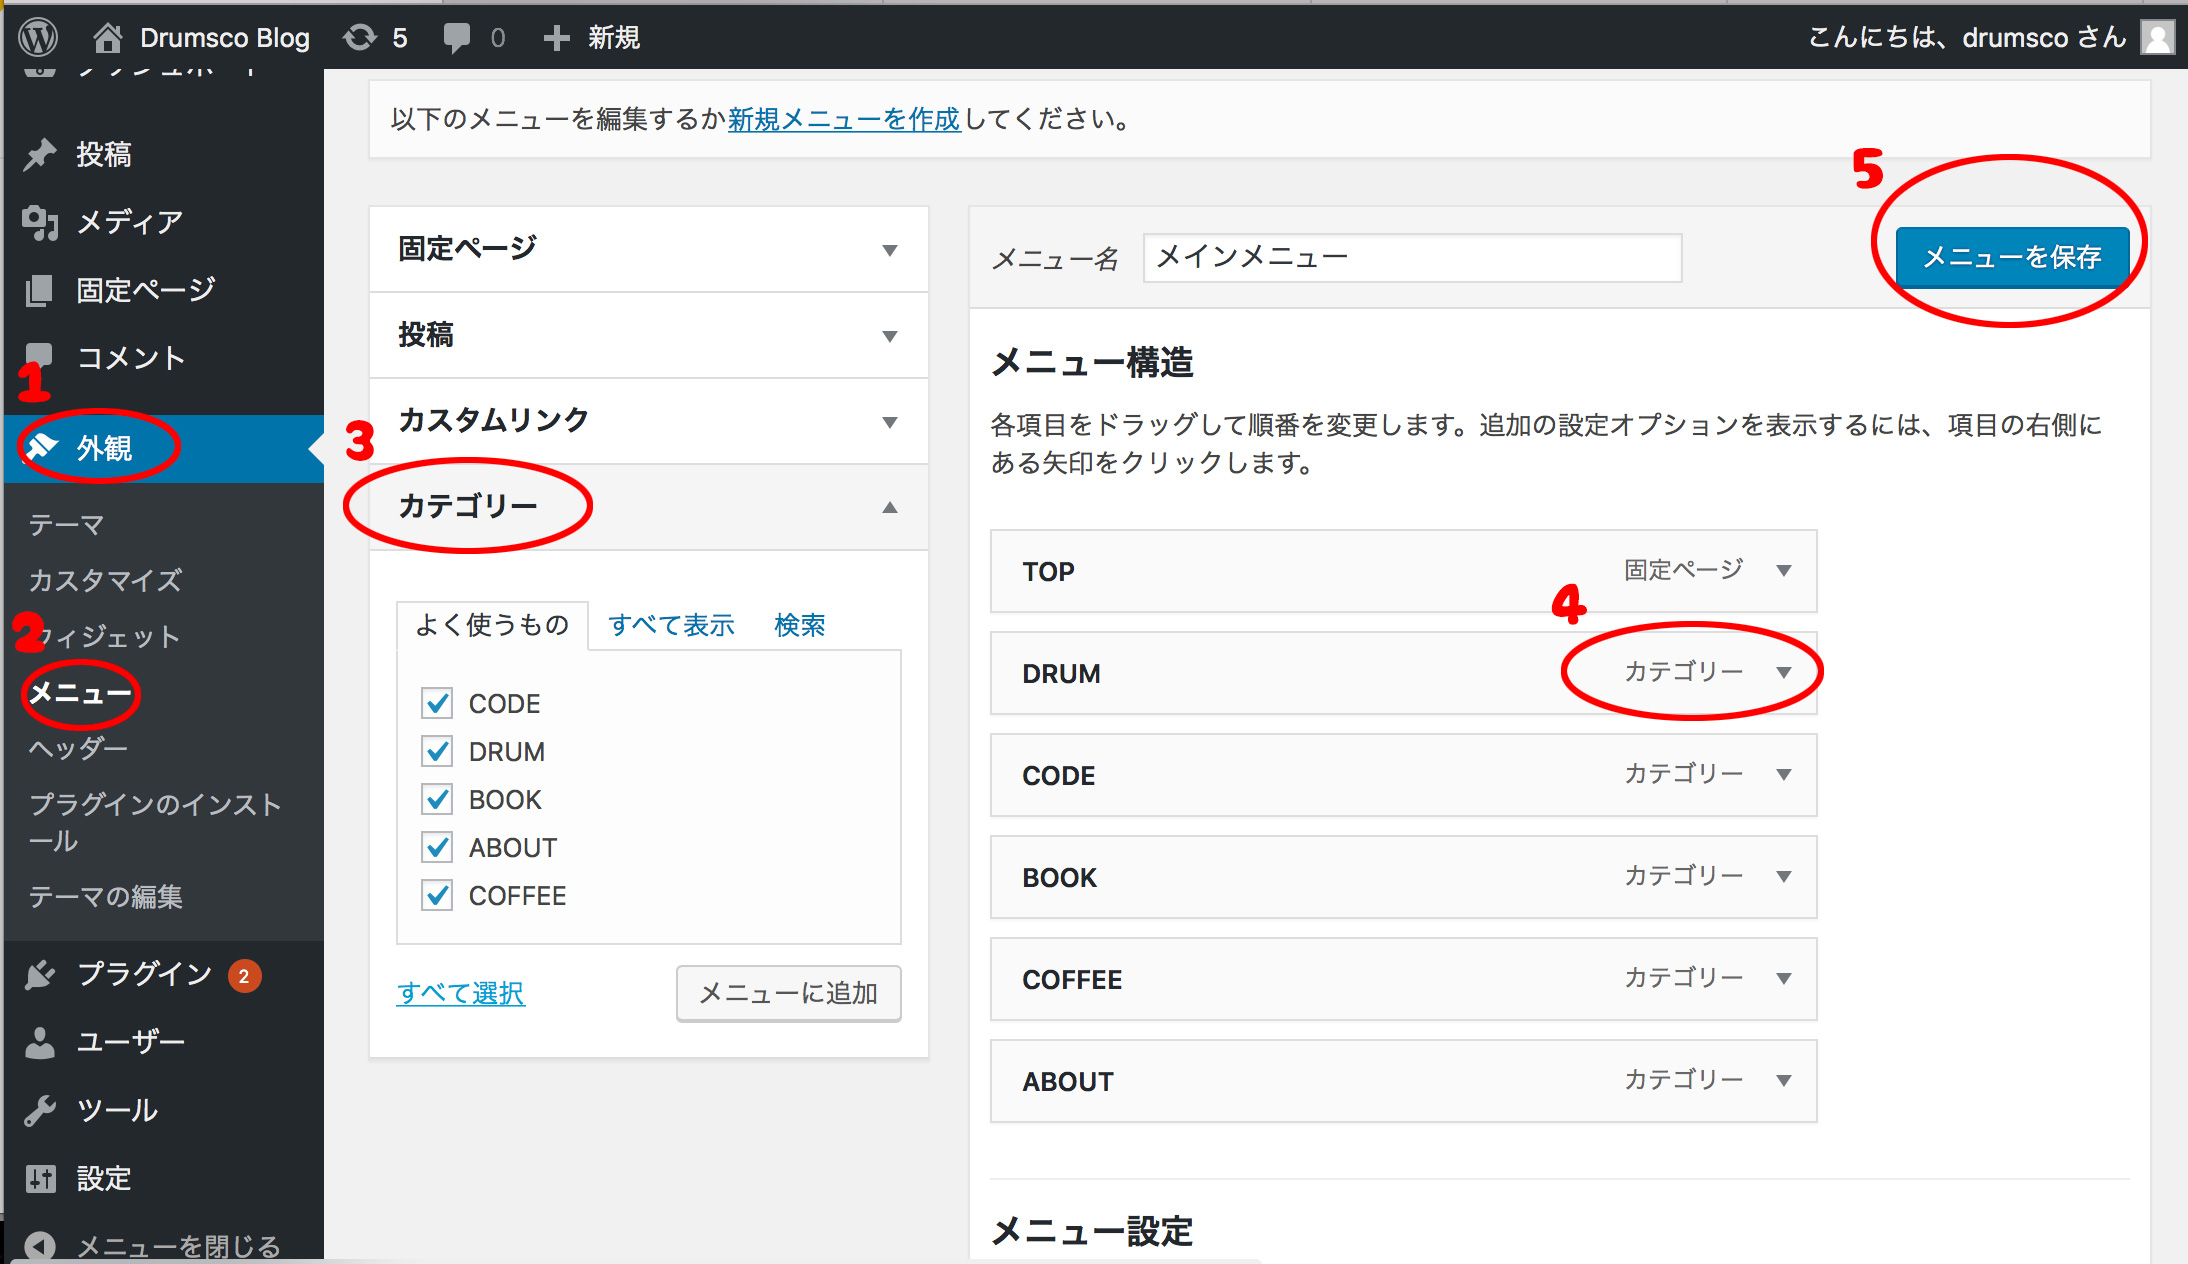Click the plugin icon for プラグイン
Image resolution: width=2188 pixels, height=1264 pixels.
tap(40, 974)
